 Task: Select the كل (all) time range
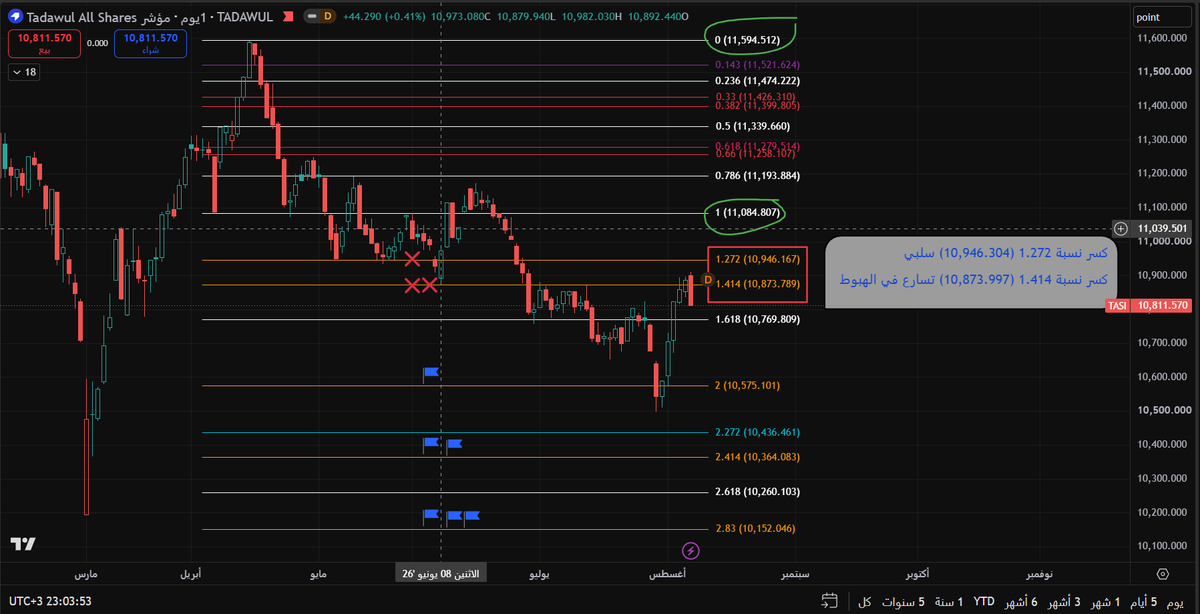point(865,601)
